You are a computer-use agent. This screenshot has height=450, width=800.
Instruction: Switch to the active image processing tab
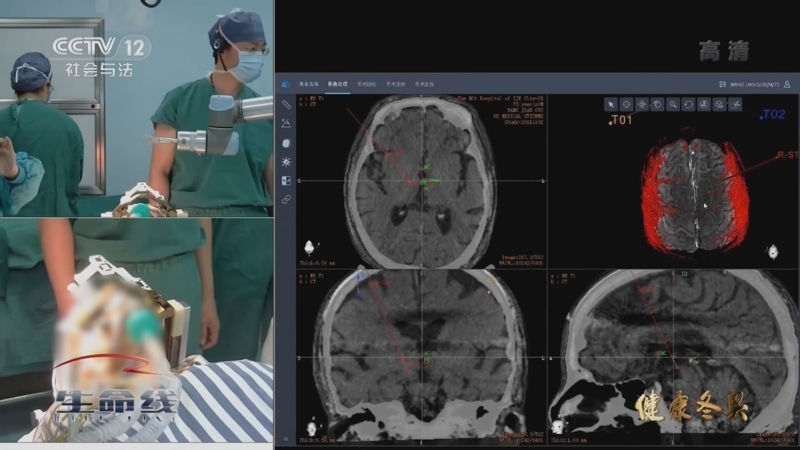(x=337, y=84)
